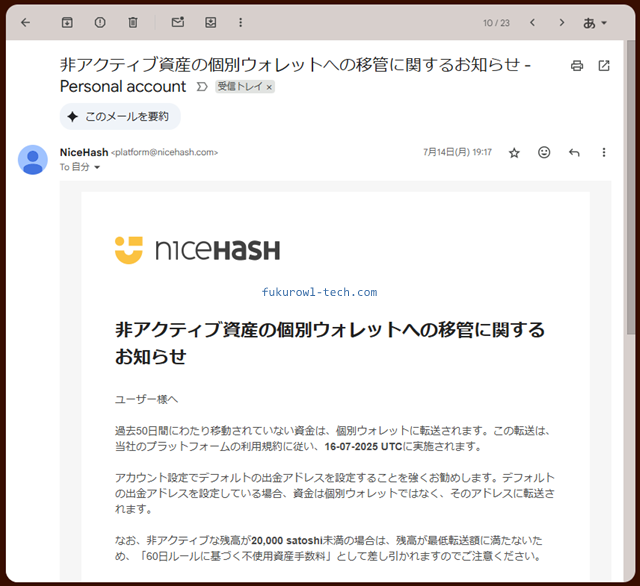Click the 10 / 23 message counter

click(496, 23)
